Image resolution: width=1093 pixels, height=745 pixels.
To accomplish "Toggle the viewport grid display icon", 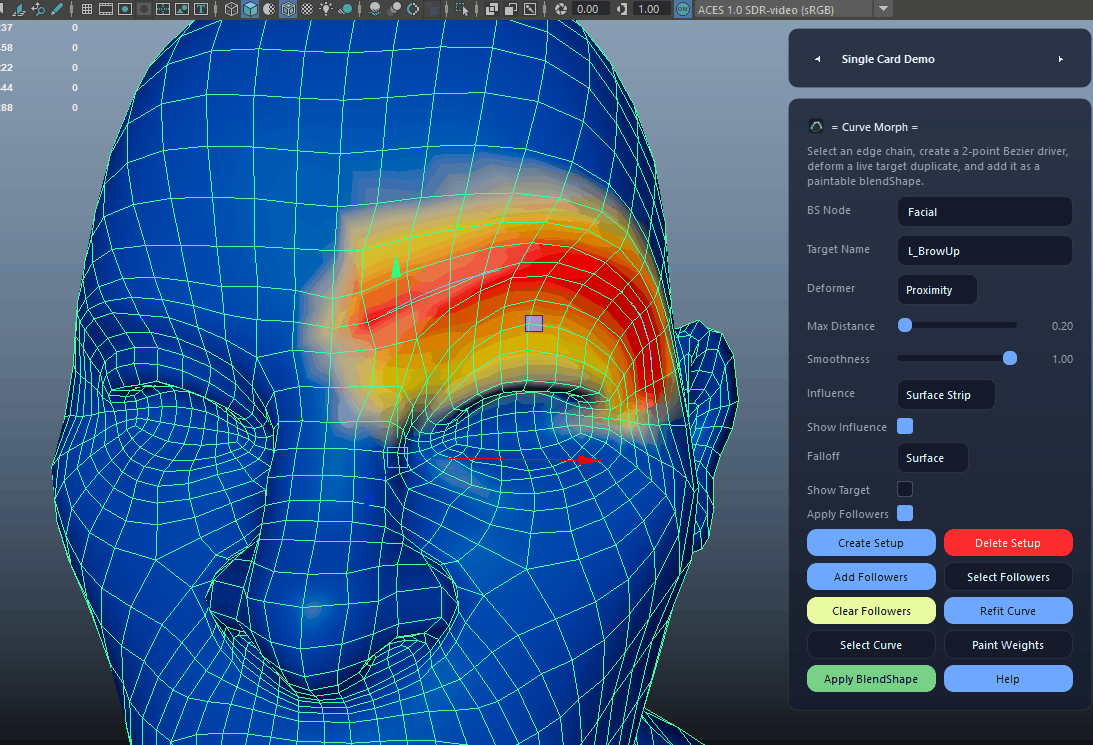I will [x=87, y=9].
